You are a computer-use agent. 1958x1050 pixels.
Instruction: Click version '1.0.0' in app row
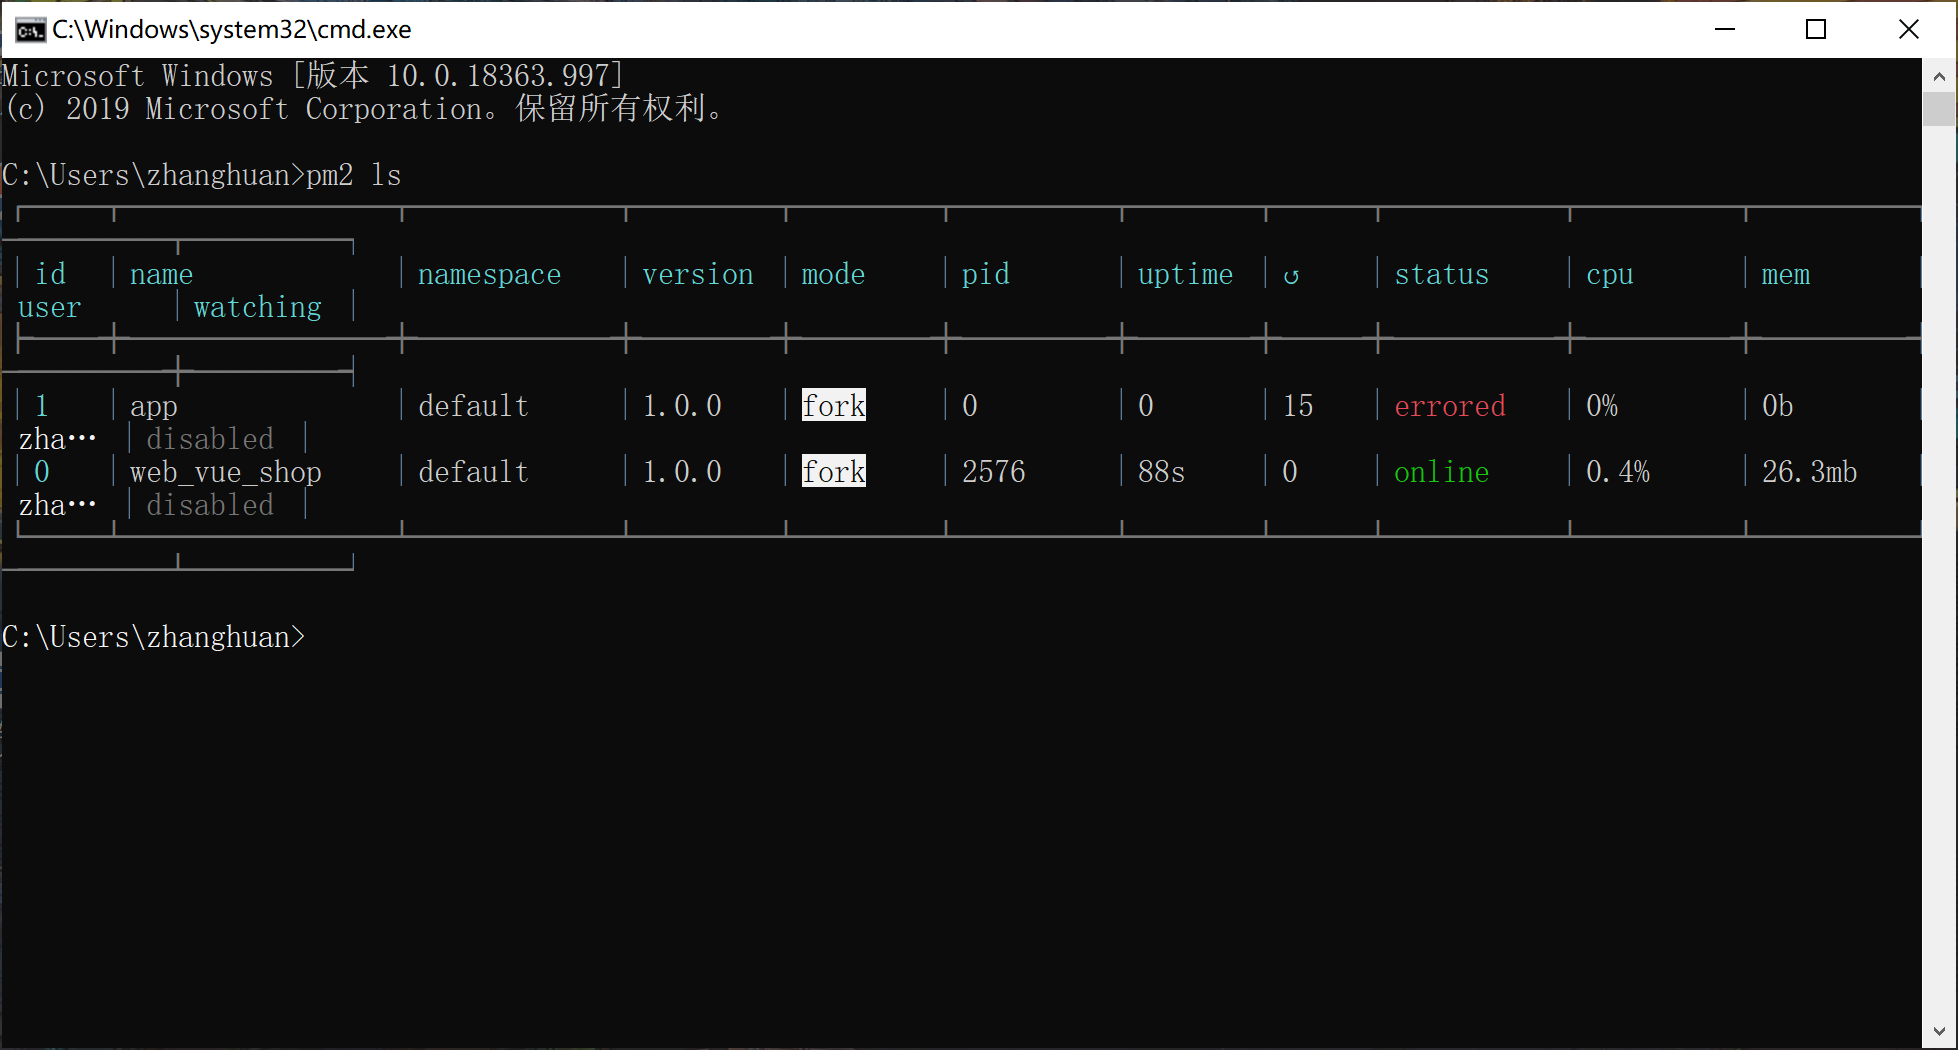click(682, 406)
